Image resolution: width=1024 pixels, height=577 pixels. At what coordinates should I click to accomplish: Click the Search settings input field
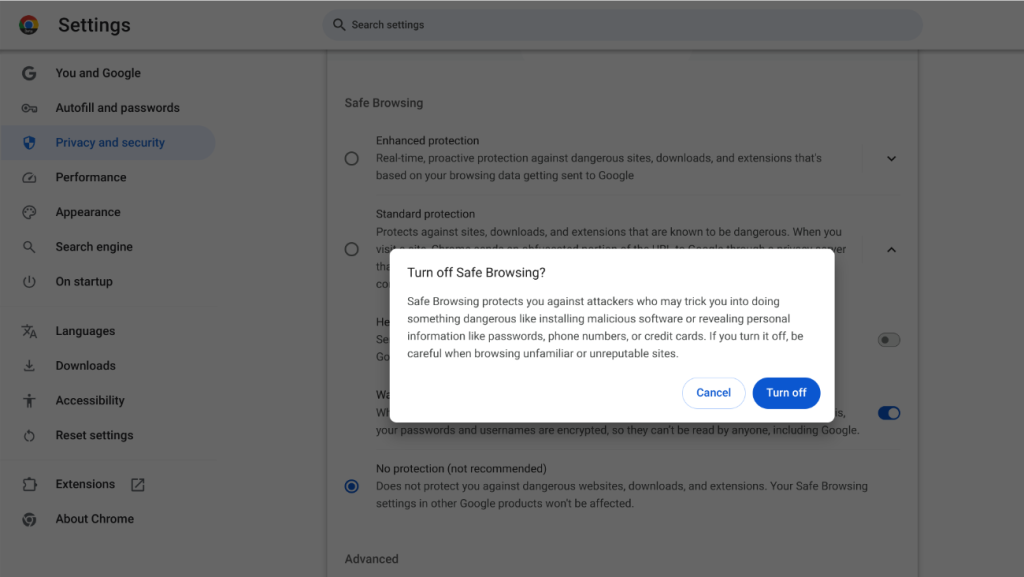(x=620, y=24)
